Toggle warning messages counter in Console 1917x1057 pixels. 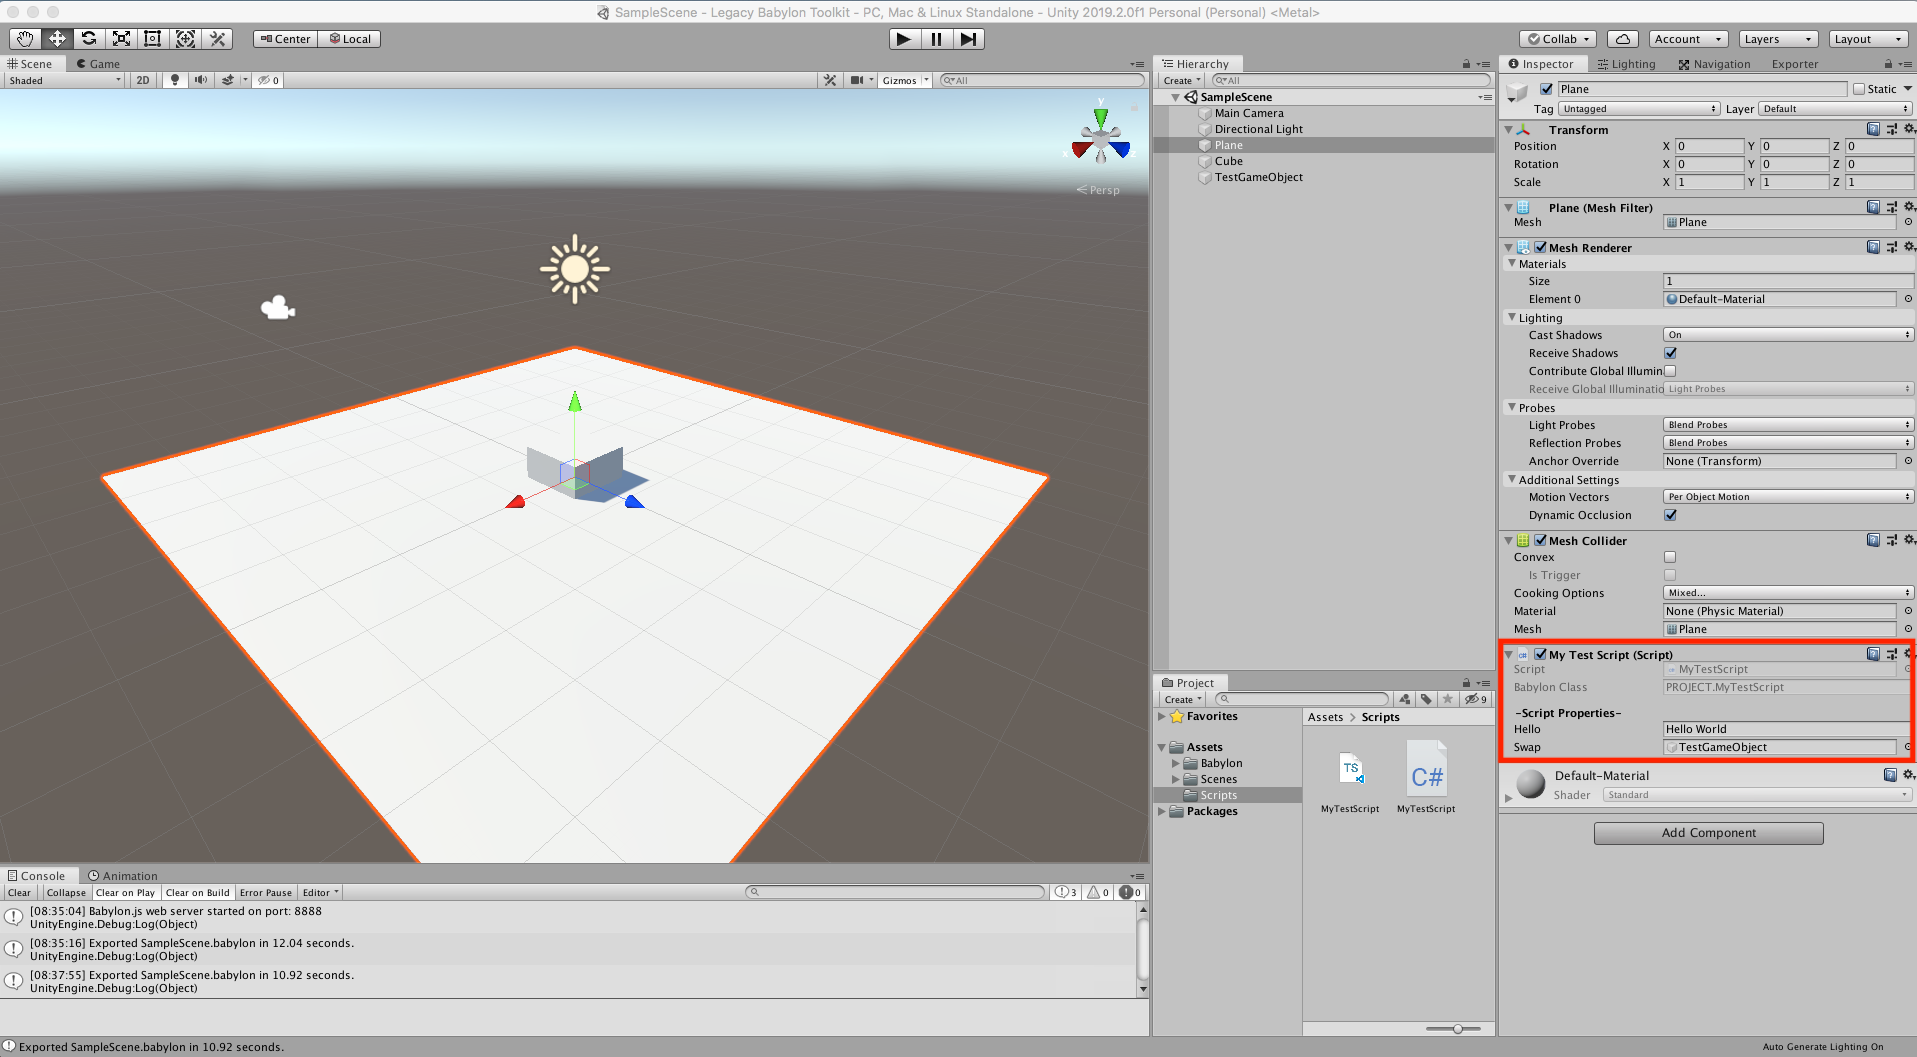click(x=1098, y=892)
